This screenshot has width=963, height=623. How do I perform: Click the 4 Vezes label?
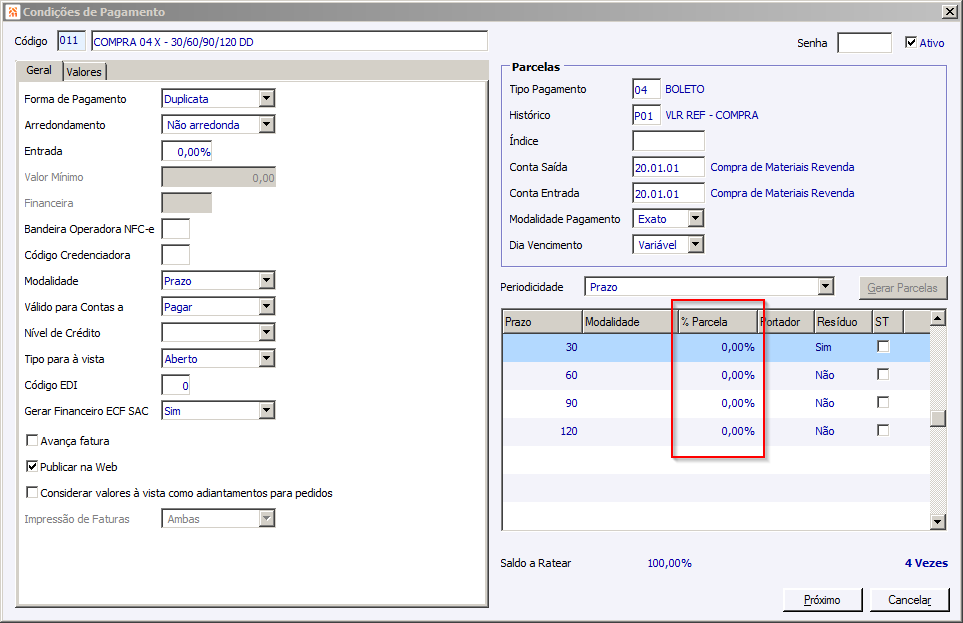[926, 563]
